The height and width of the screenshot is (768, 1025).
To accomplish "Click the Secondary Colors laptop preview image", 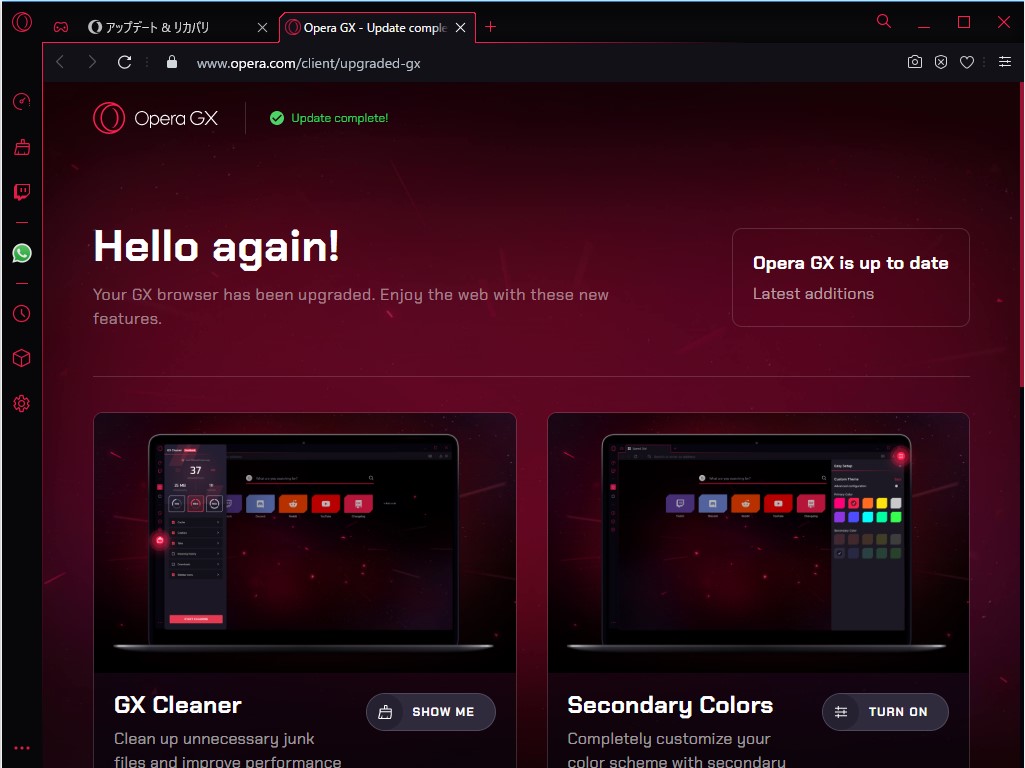I will pyautogui.click(x=756, y=542).
